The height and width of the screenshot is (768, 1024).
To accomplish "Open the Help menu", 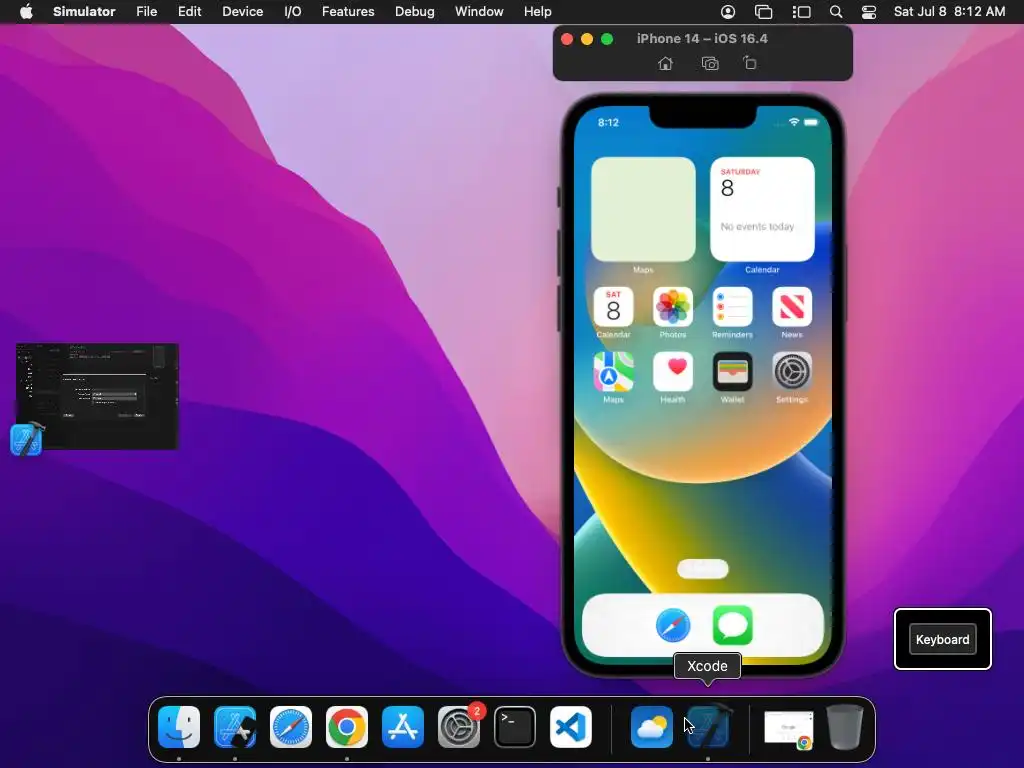I will click(537, 12).
